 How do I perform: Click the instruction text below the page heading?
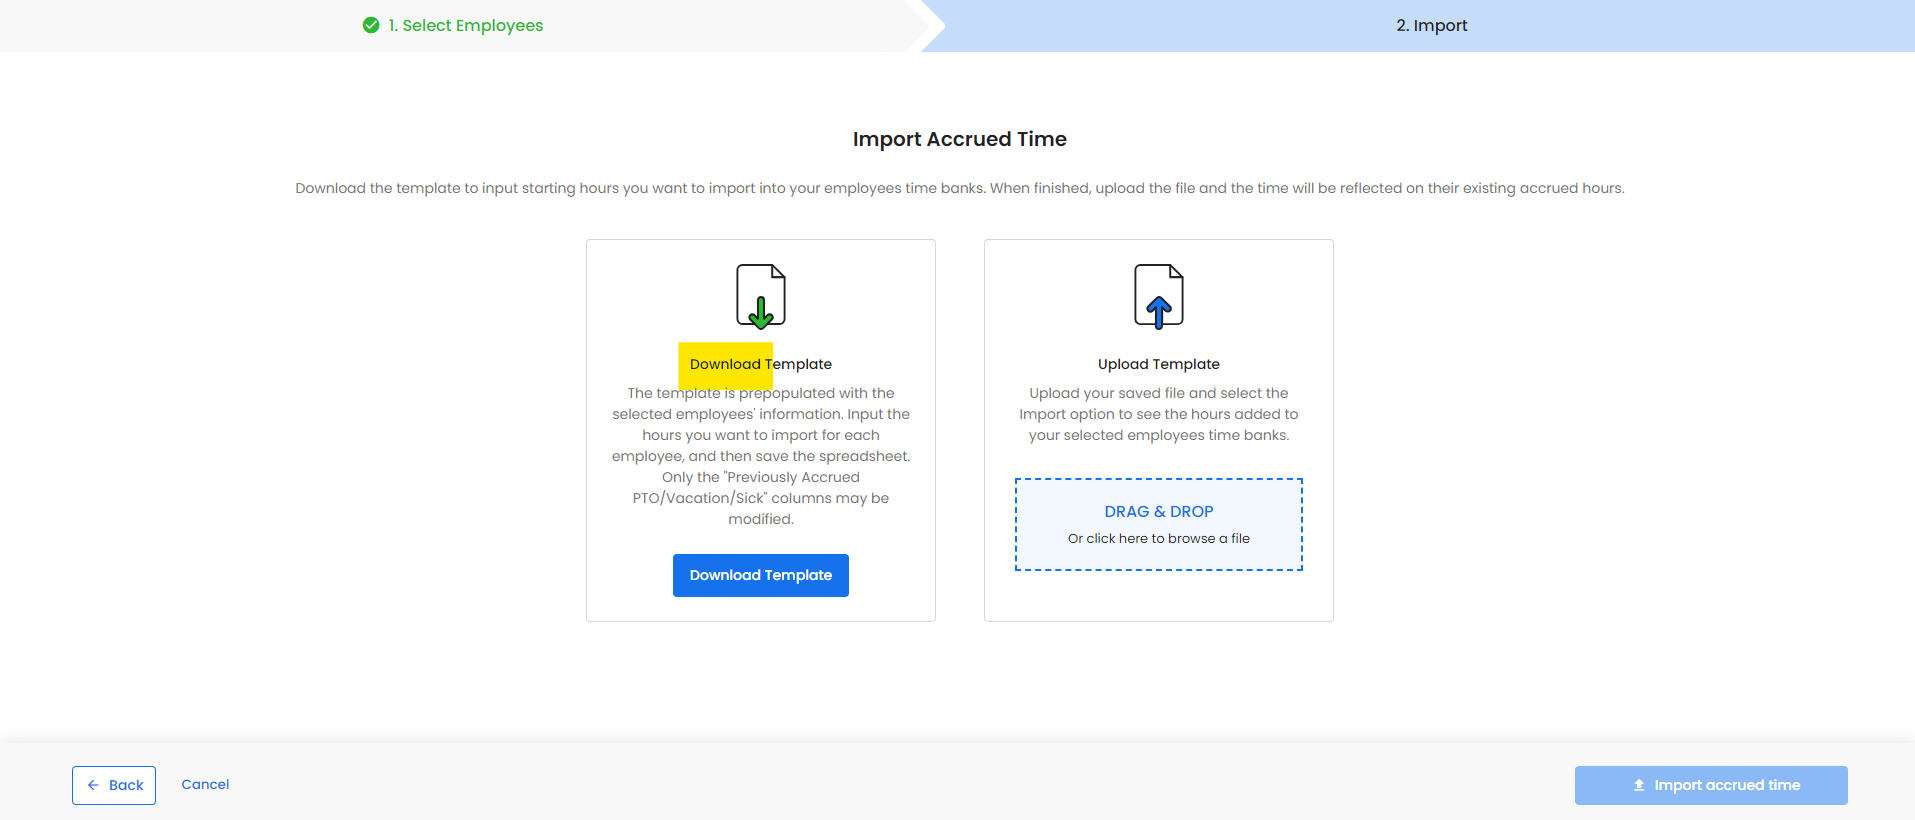pos(959,188)
